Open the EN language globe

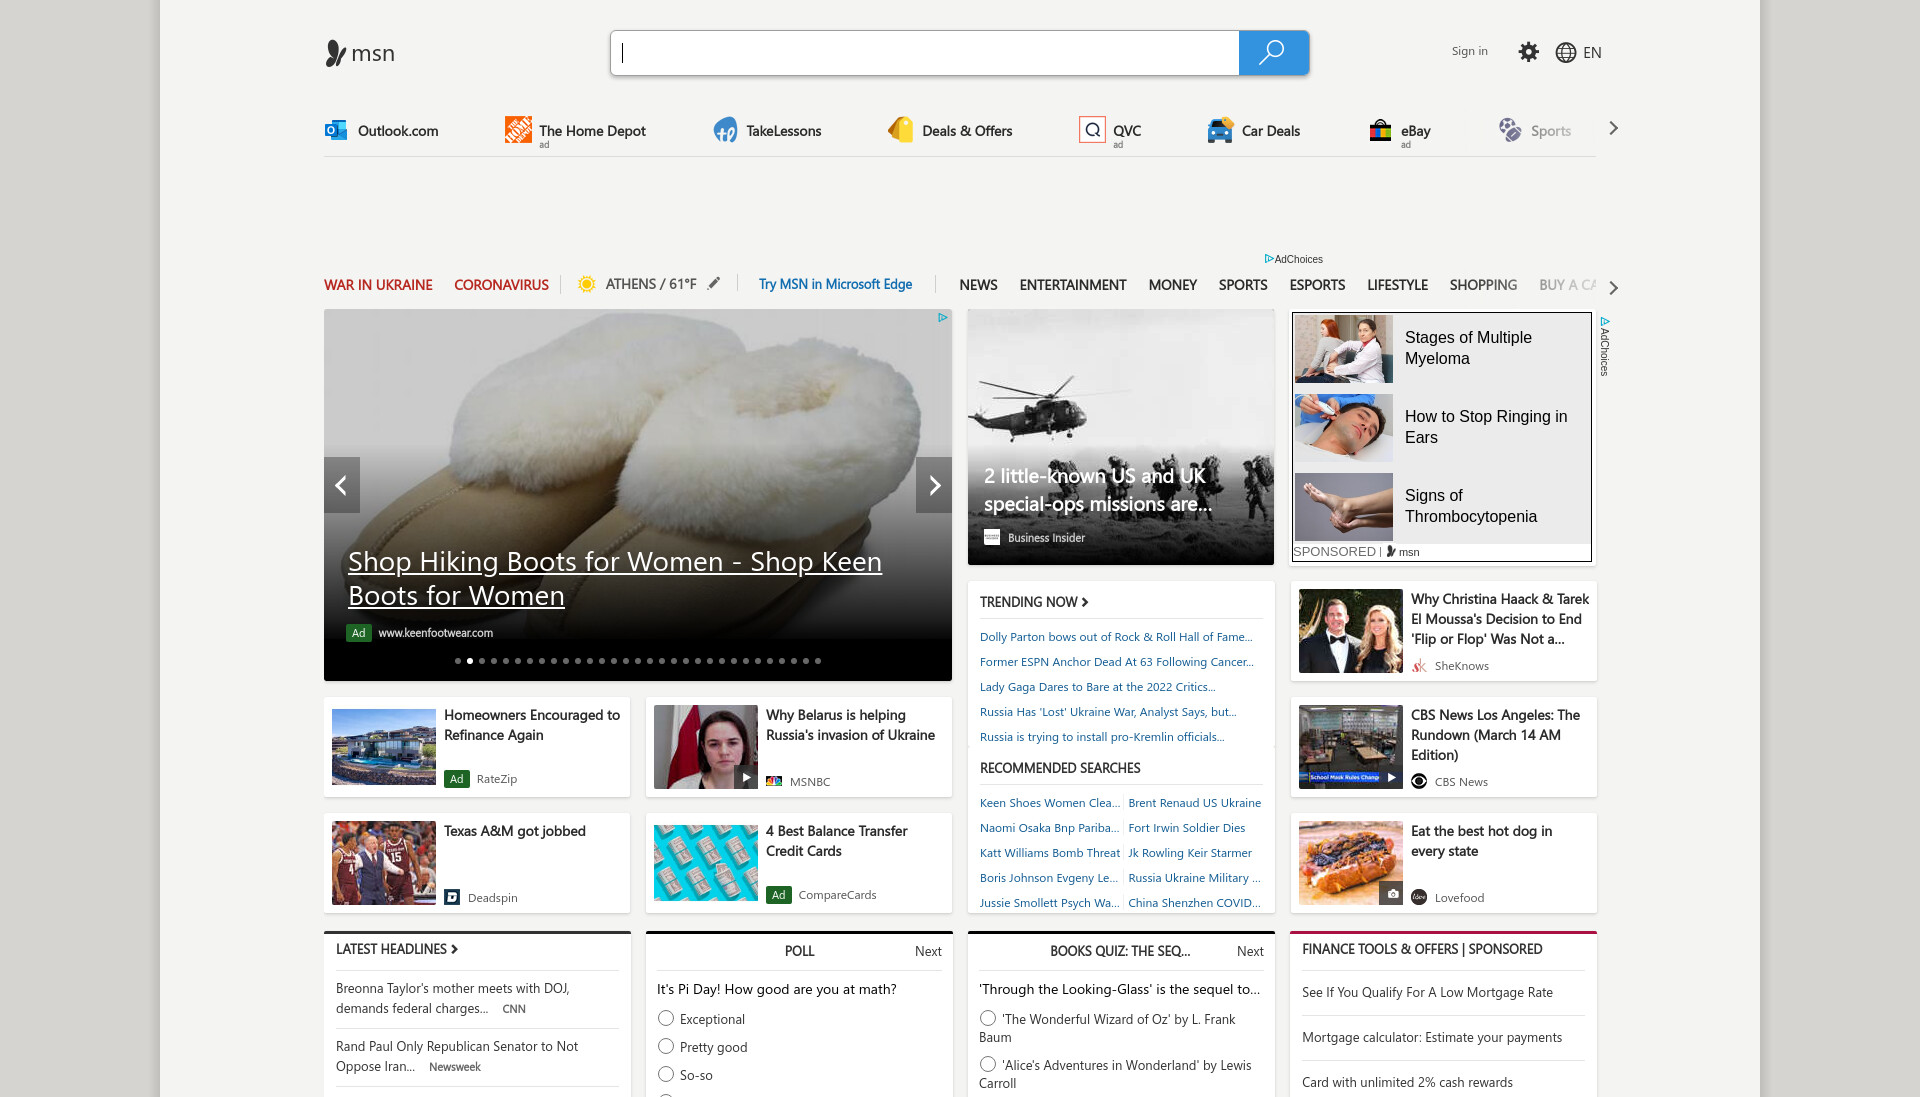coord(1578,52)
